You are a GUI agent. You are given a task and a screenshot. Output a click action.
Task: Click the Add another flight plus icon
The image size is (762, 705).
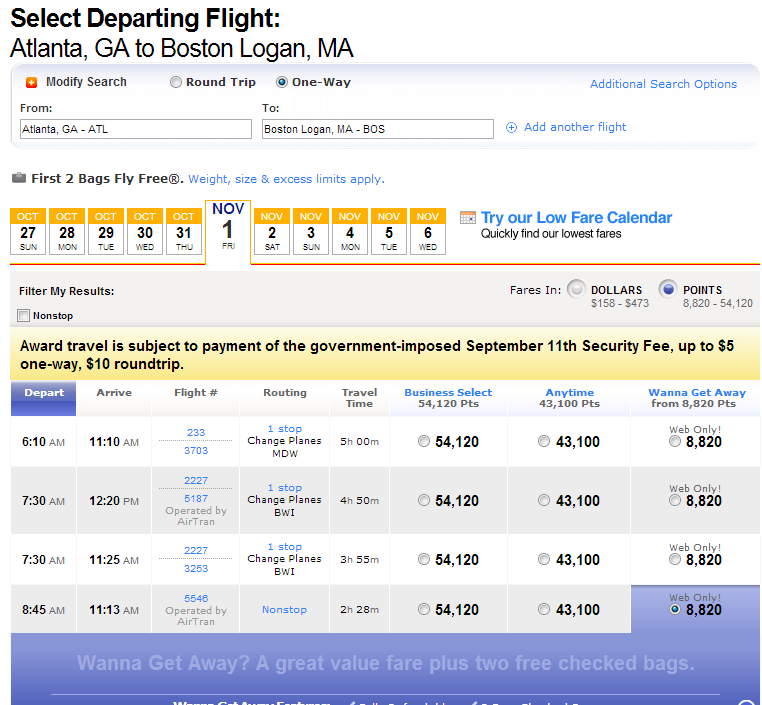[511, 128]
